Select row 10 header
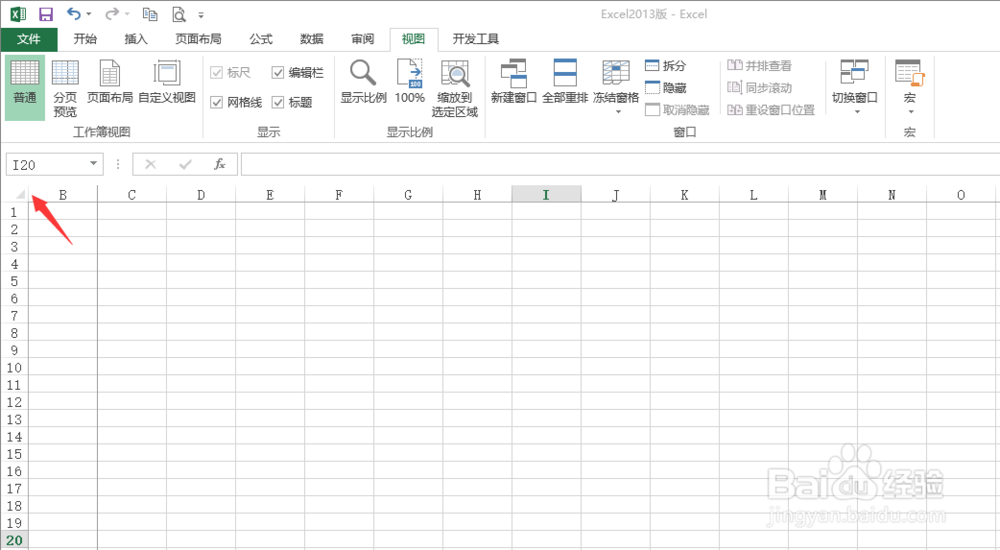The image size is (1000, 550). (14, 368)
